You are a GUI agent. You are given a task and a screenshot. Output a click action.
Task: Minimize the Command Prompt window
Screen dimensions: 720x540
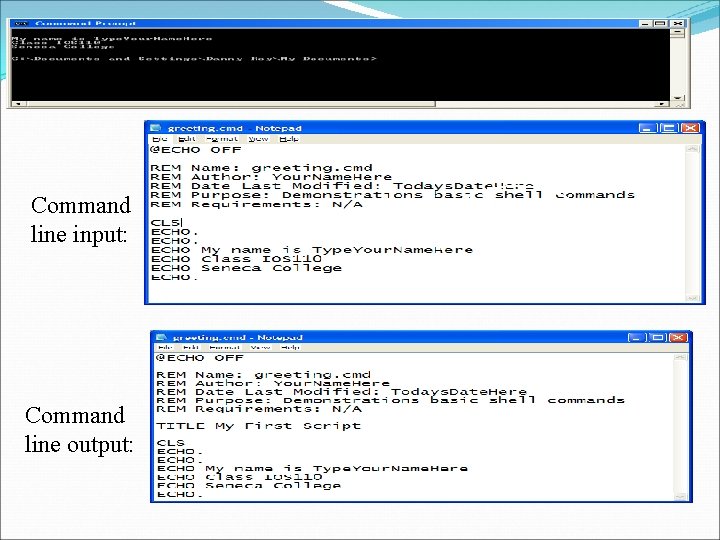point(645,23)
